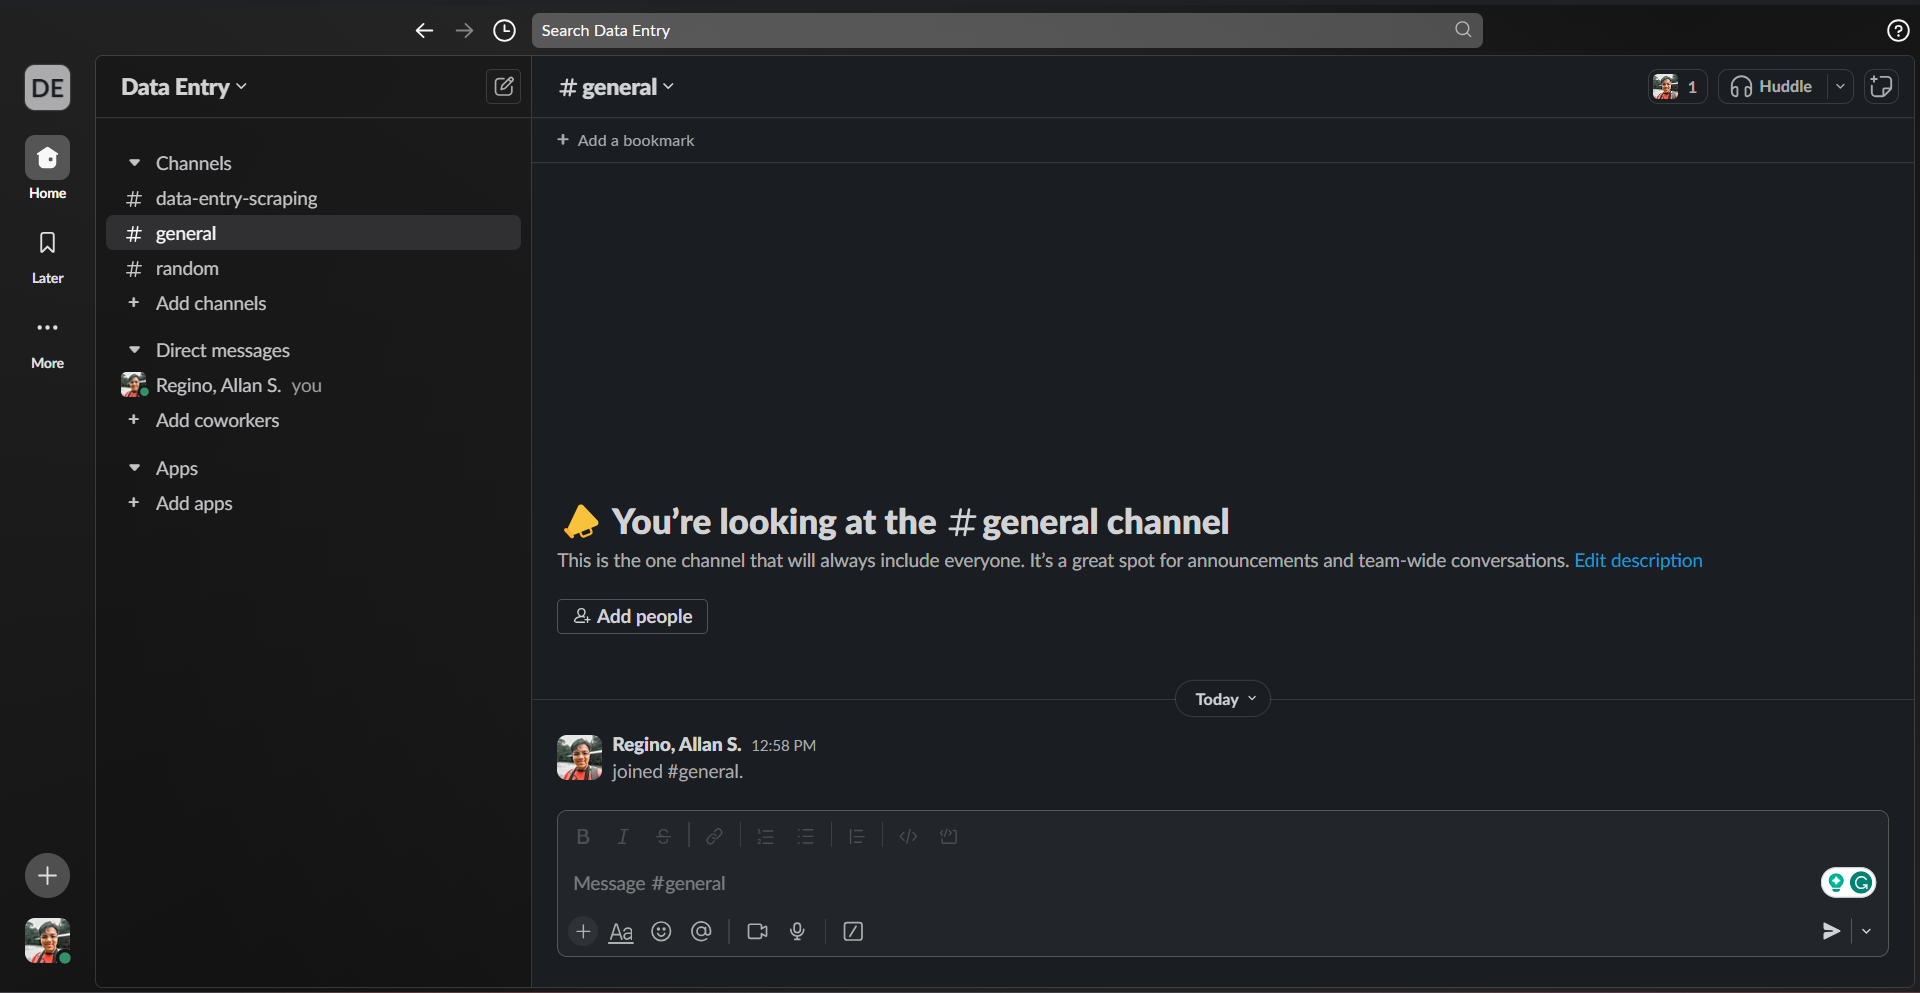Collapse the Channels section
Screen dimensions: 1920x993
pyautogui.click(x=134, y=163)
